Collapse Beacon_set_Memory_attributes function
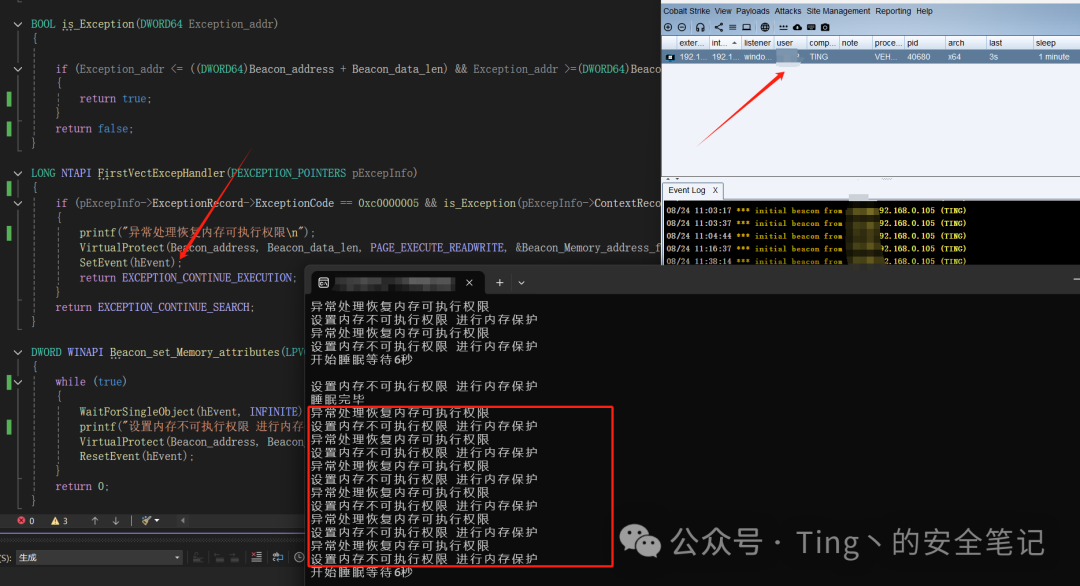This screenshot has height=586, width=1080. [x=18, y=353]
